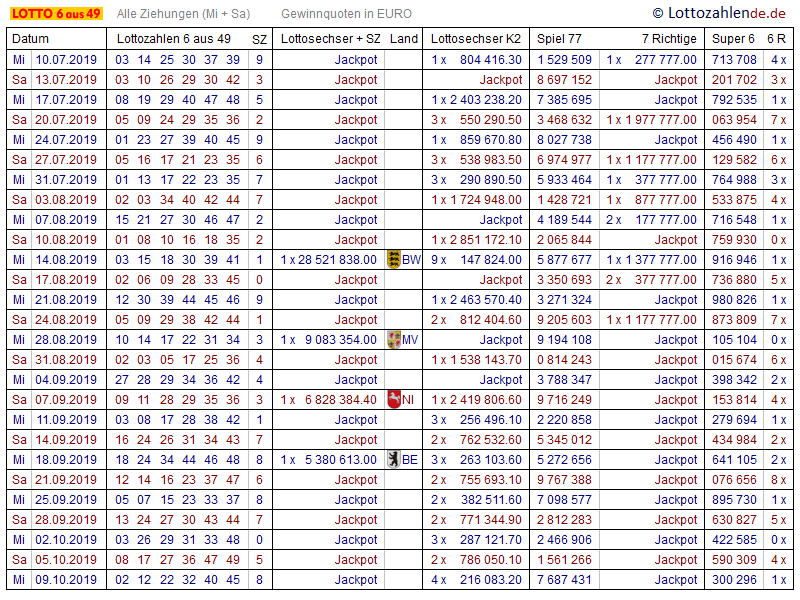The height and width of the screenshot is (600, 800).
Task: Click the Datum column header
Action: [30, 39]
